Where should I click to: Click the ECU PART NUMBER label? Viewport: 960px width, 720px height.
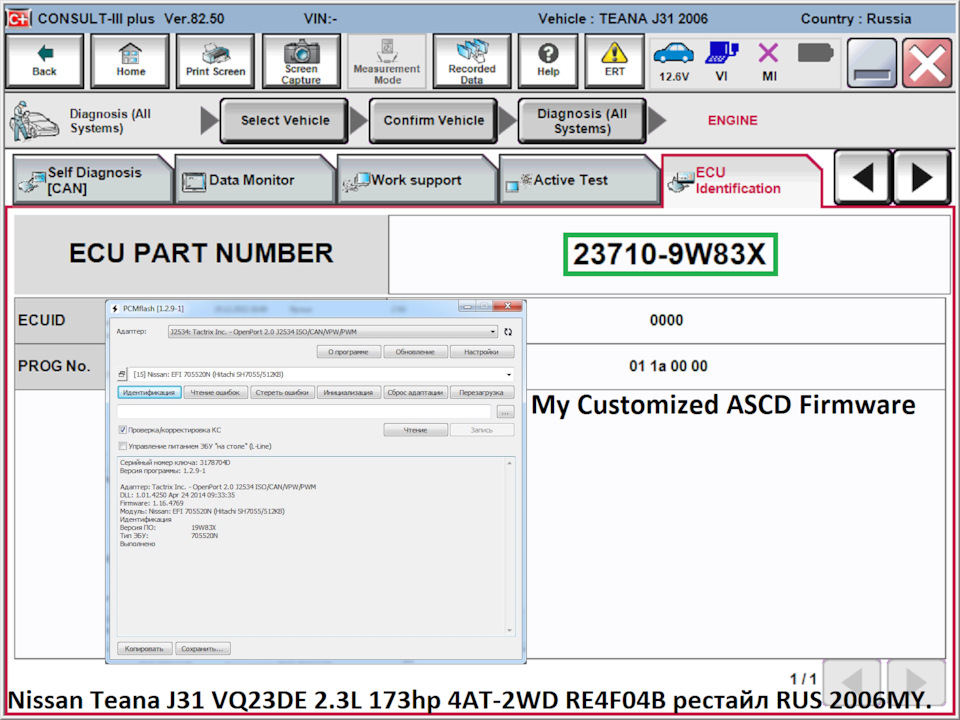pyautogui.click(x=201, y=253)
